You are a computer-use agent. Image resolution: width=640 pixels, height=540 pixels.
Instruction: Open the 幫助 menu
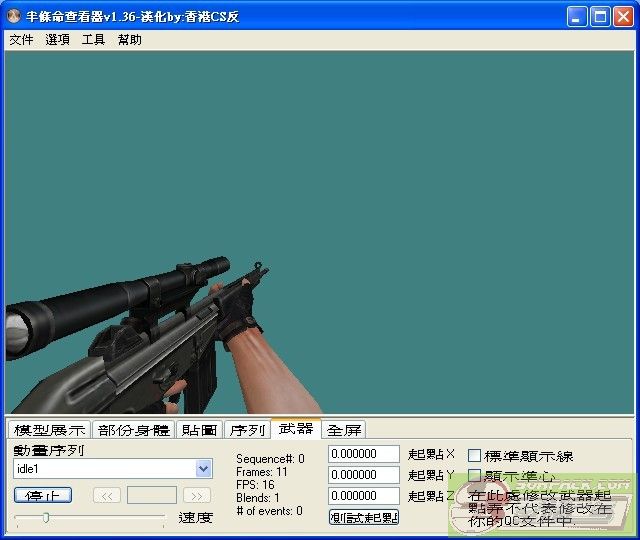pyautogui.click(x=129, y=40)
